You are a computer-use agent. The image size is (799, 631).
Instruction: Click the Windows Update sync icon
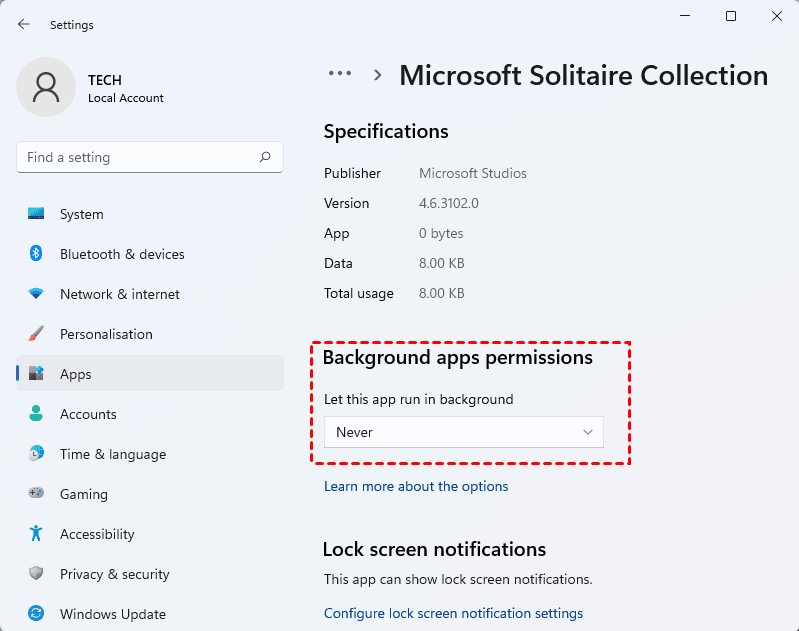[x=36, y=614]
